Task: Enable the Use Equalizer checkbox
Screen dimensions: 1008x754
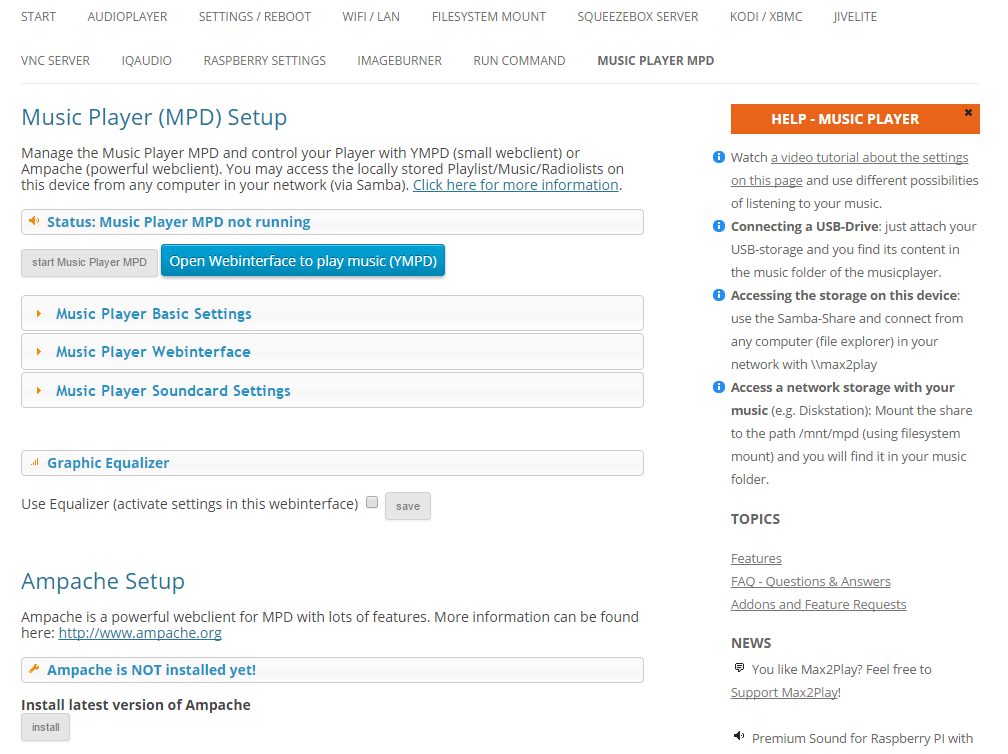Action: [x=372, y=503]
